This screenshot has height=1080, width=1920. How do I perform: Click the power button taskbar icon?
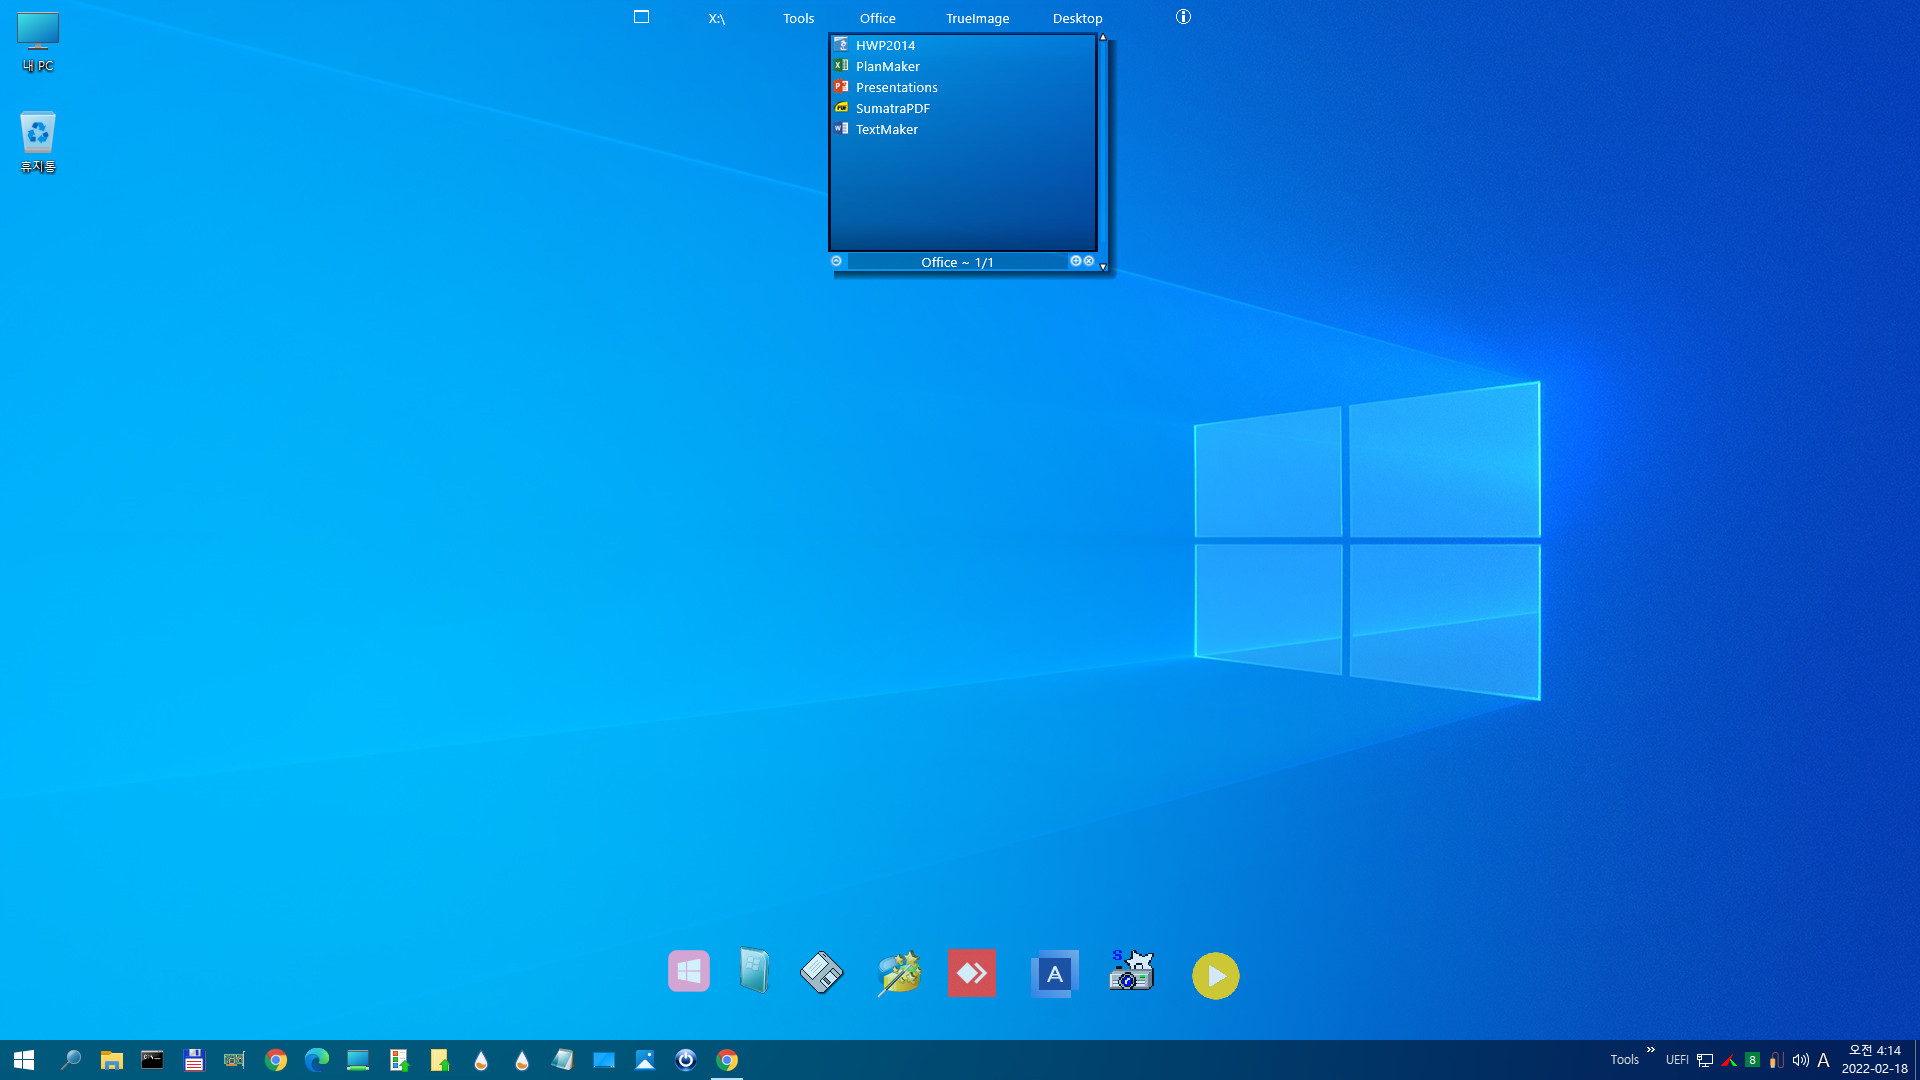686,1060
